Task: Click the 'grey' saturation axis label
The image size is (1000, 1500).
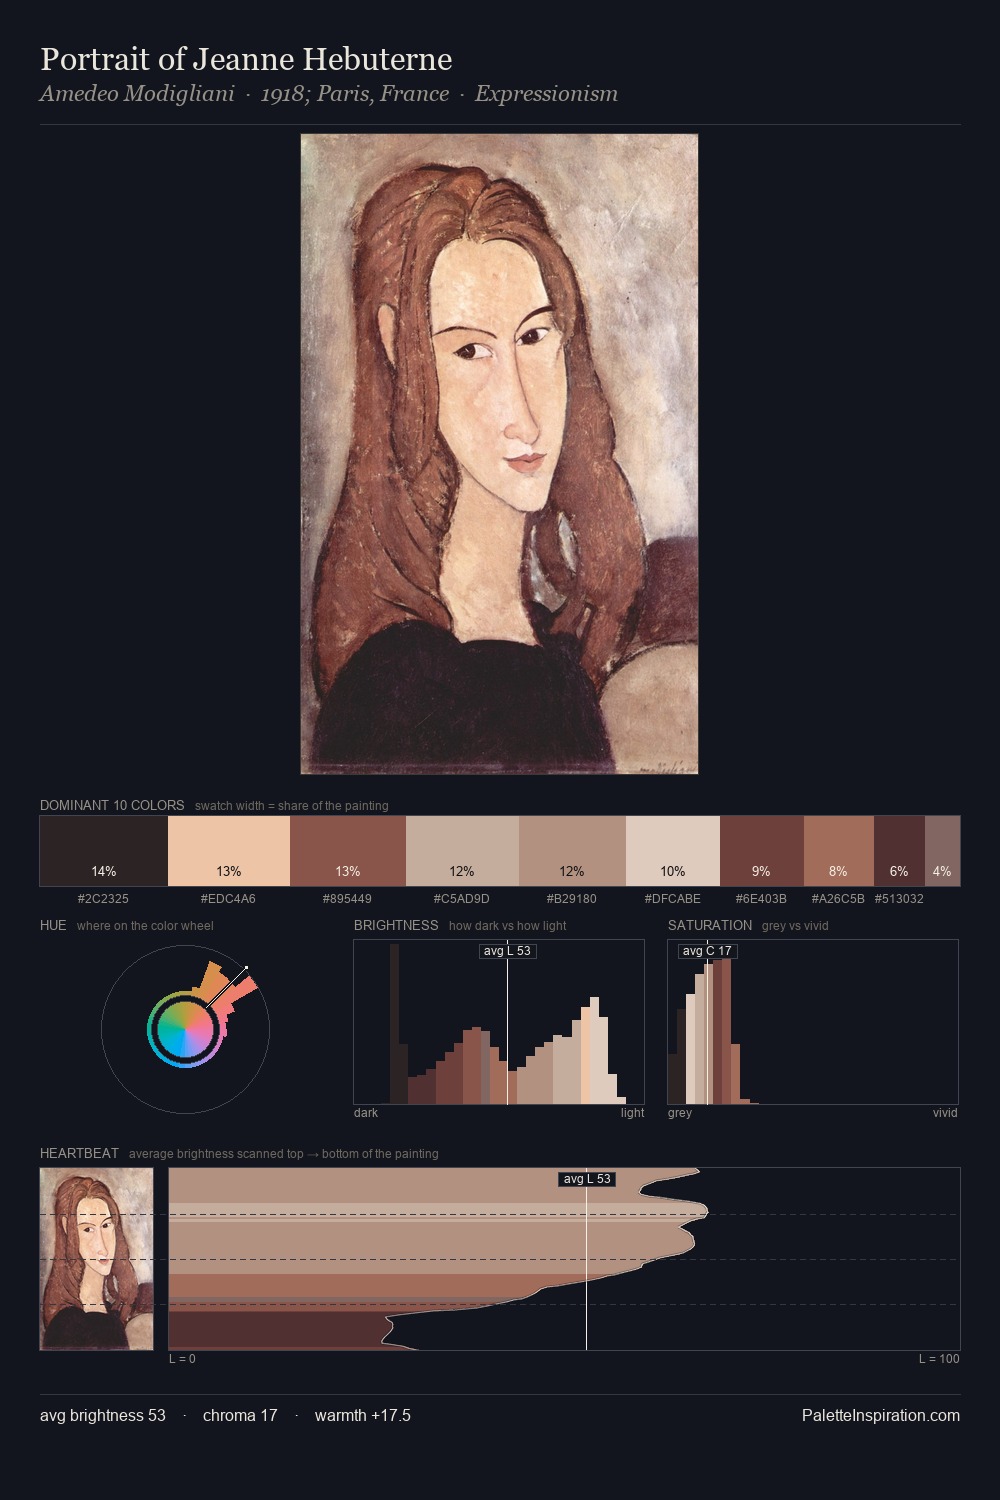Action: coord(680,1113)
